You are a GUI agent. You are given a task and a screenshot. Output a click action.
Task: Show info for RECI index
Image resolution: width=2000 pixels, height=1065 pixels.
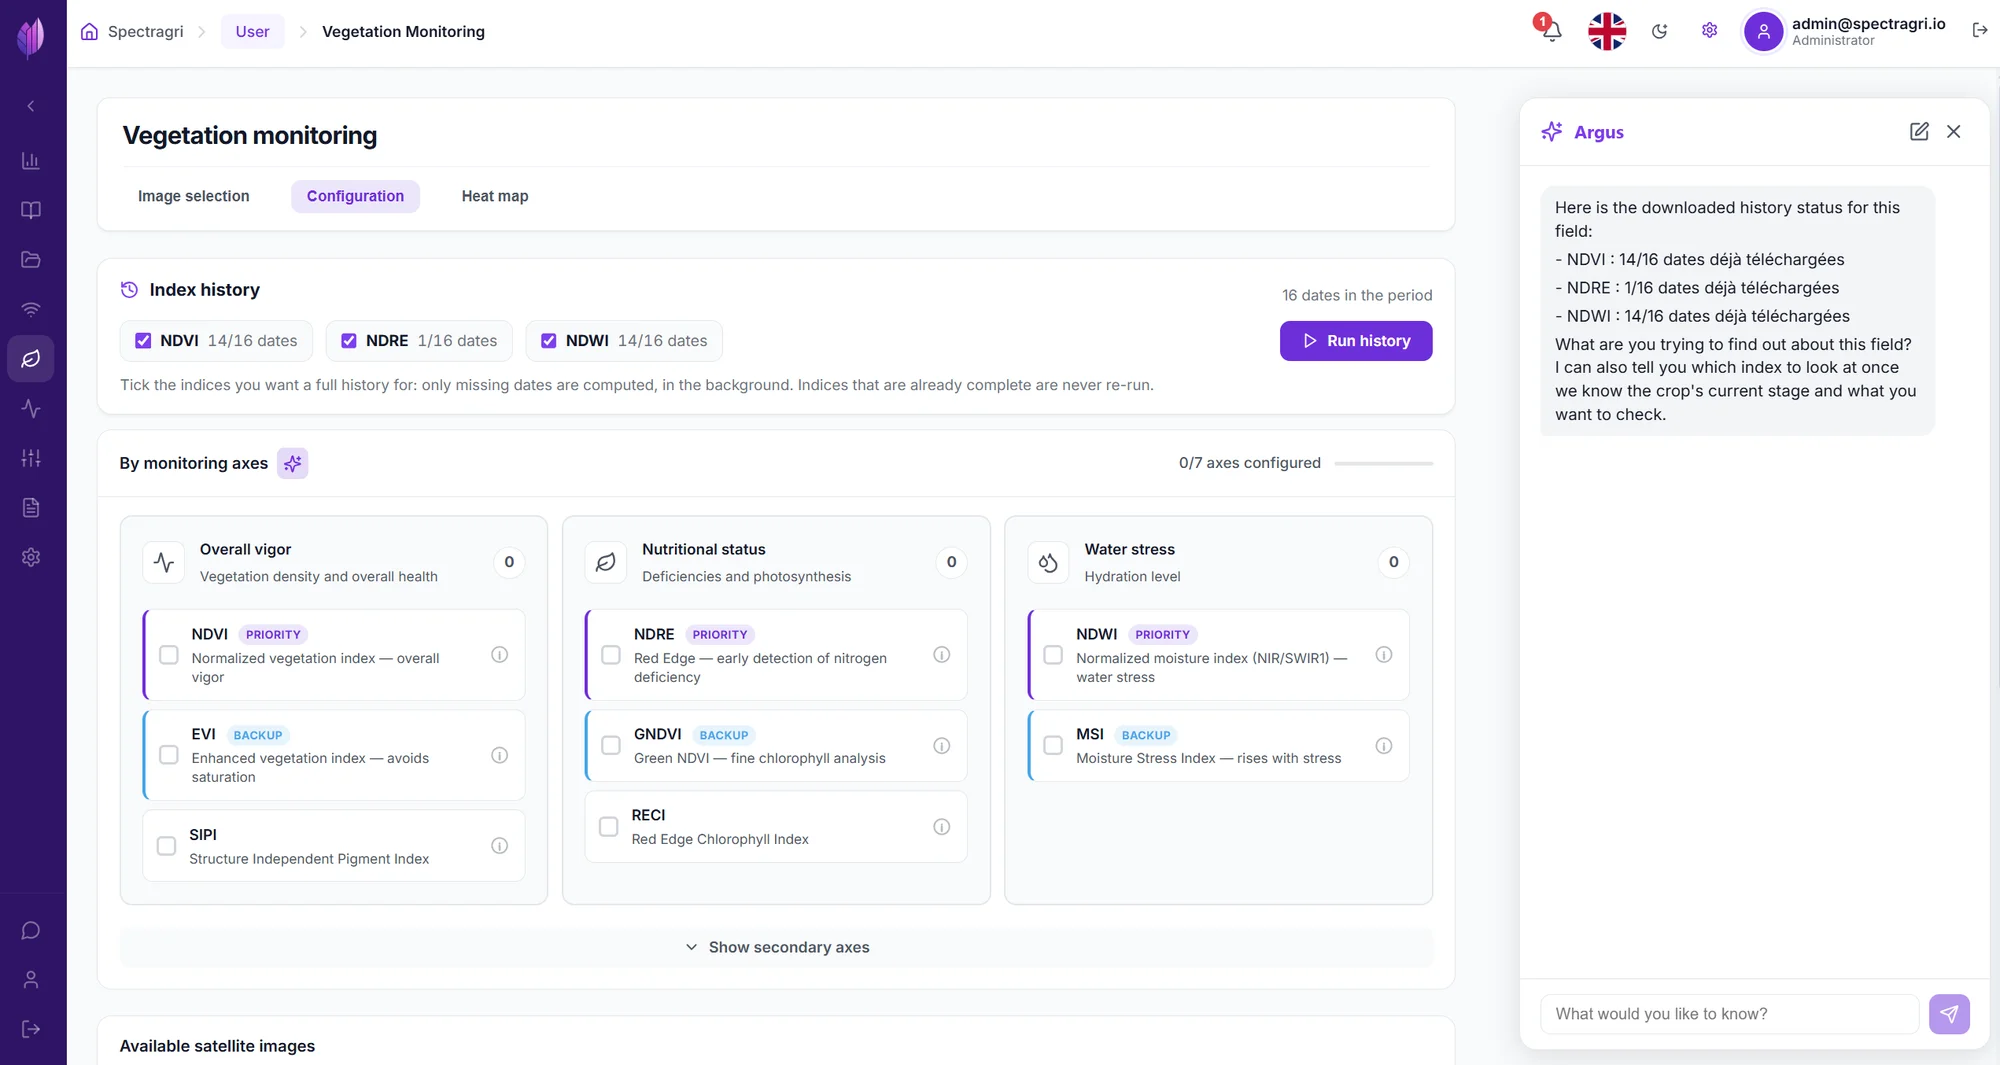coord(942,827)
